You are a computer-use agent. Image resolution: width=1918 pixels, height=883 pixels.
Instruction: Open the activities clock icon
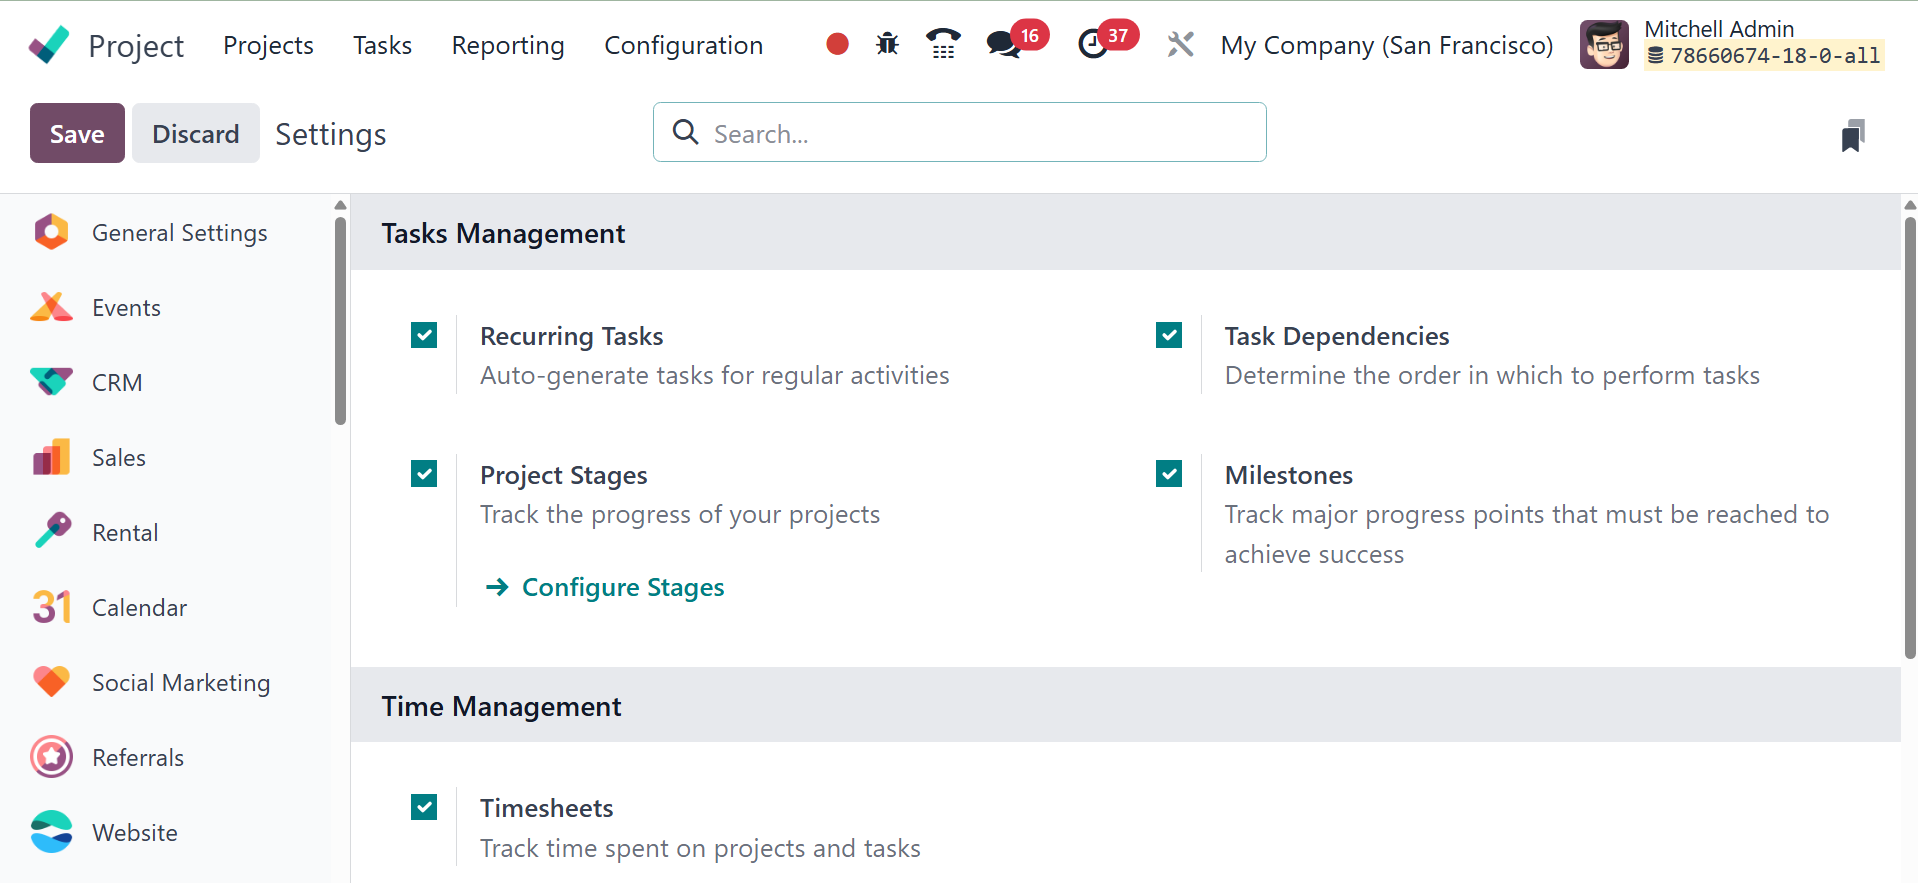(x=1093, y=44)
